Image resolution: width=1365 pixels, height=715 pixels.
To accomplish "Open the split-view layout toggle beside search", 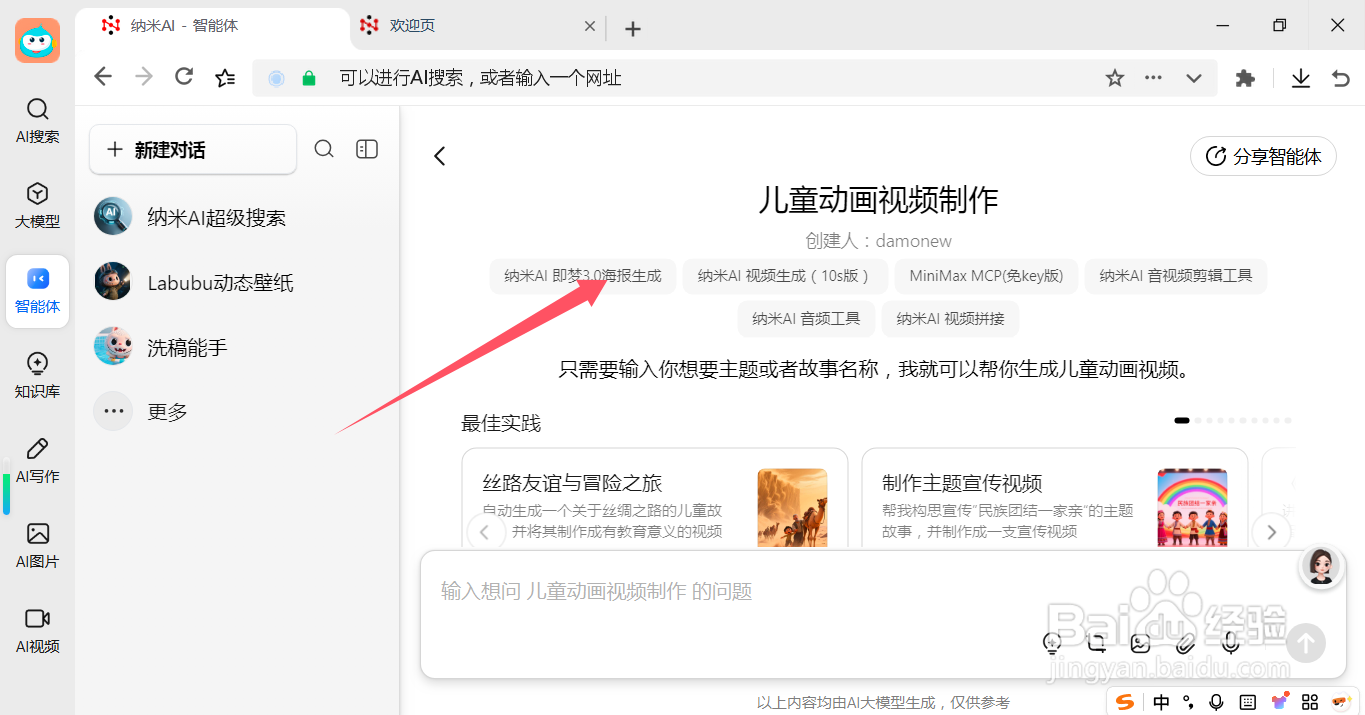I will point(366,148).
